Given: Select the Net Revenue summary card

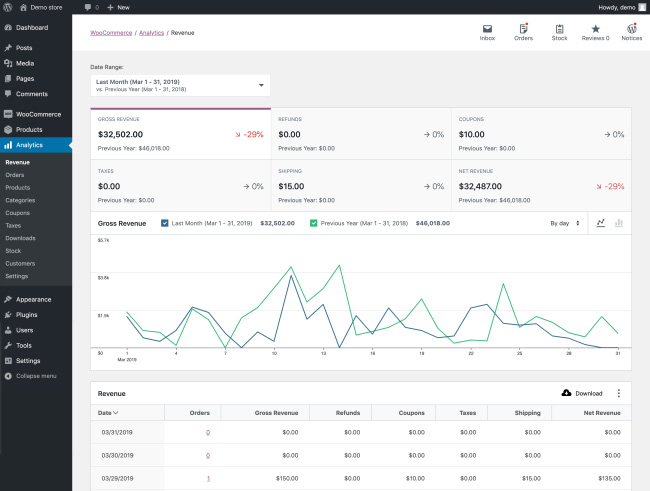Looking at the screenshot, I should (x=541, y=185).
